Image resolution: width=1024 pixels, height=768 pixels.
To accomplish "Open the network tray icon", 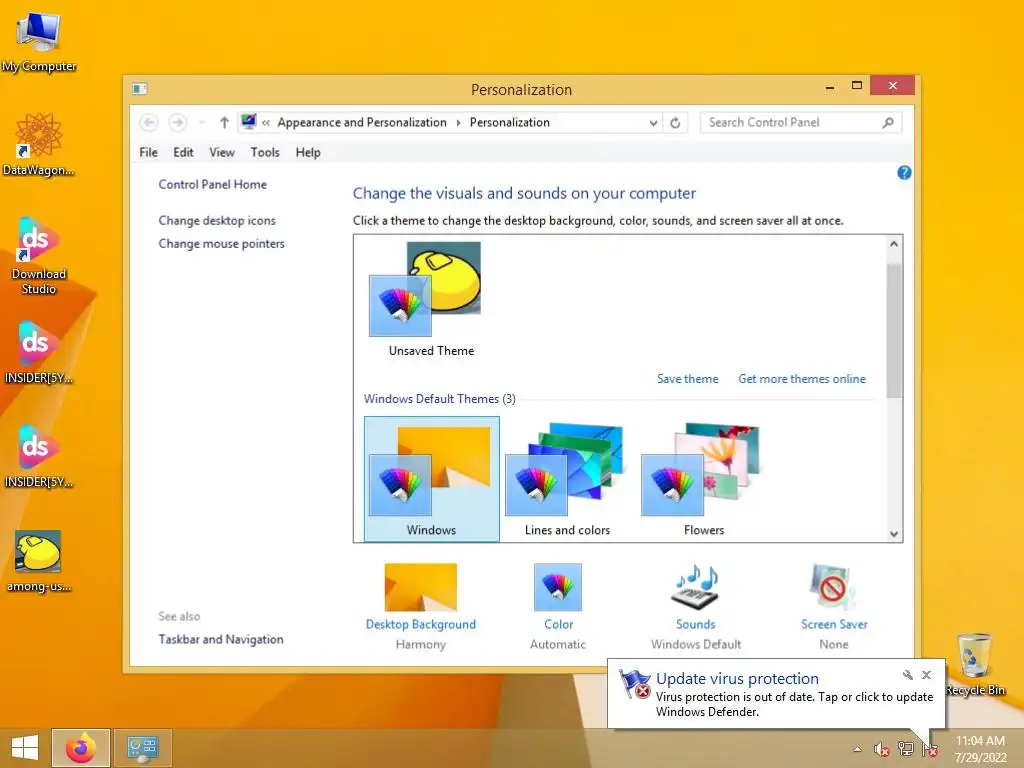I will click(906, 749).
